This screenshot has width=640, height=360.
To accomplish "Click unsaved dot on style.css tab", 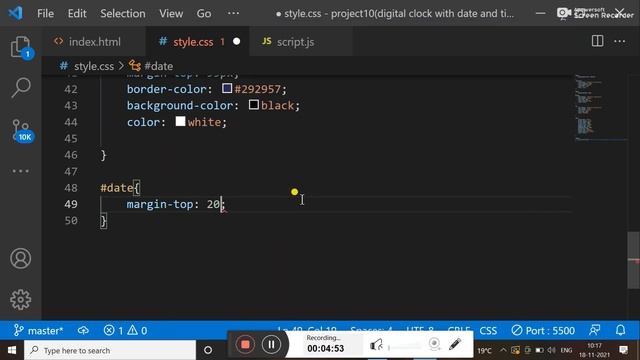I will point(236,42).
